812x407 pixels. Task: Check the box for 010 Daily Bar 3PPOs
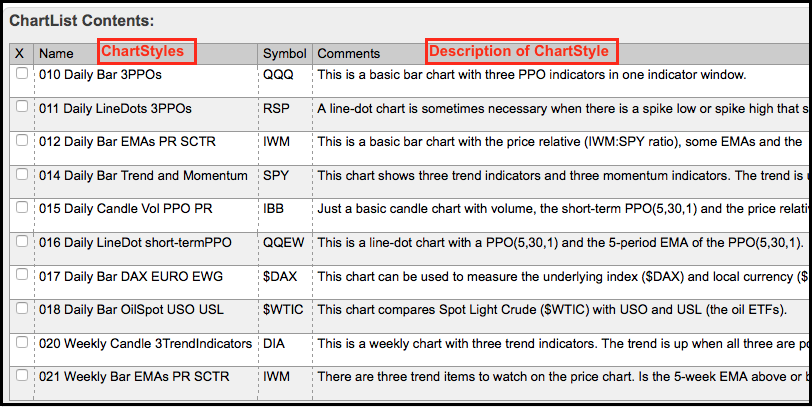[x=22, y=73]
